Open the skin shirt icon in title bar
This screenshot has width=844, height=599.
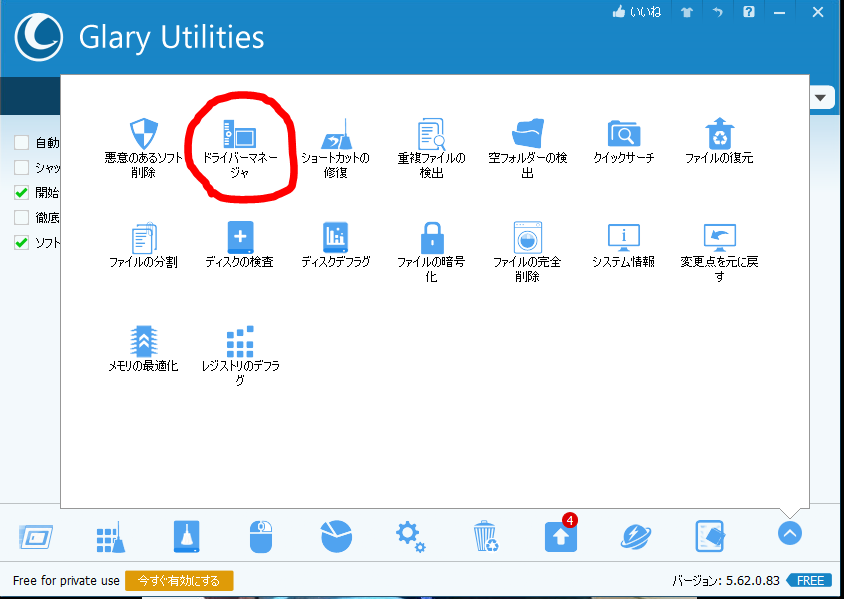pyautogui.click(x=687, y=12)
